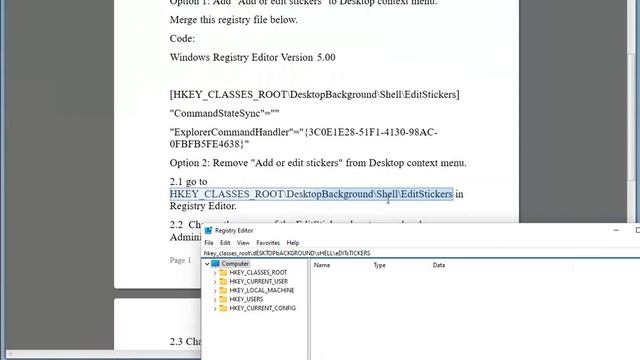This screenshot has width=640, height=360.
Task: Click the HKEY_CLASSES_ROOT folder icon
Action: (x=223, y=272)
